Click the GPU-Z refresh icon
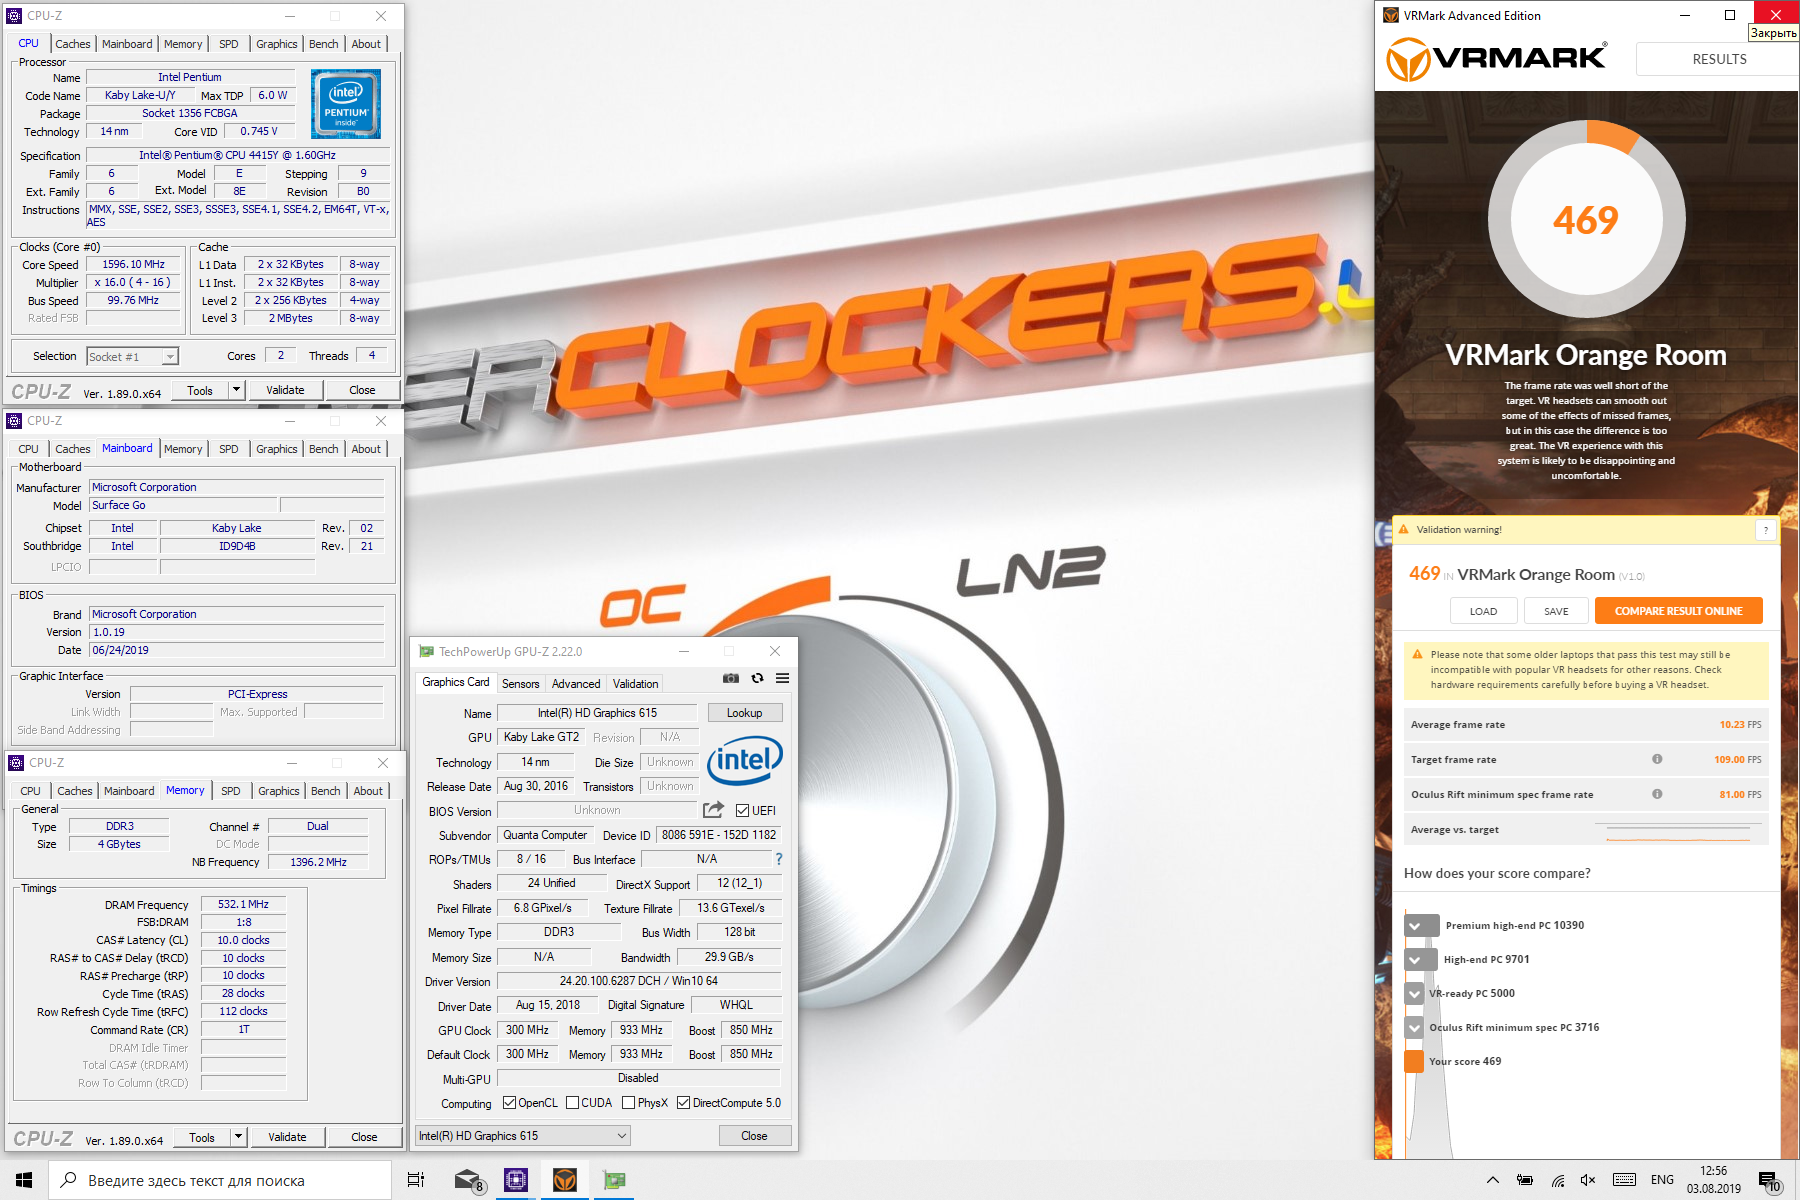 (x=757, y=678)
